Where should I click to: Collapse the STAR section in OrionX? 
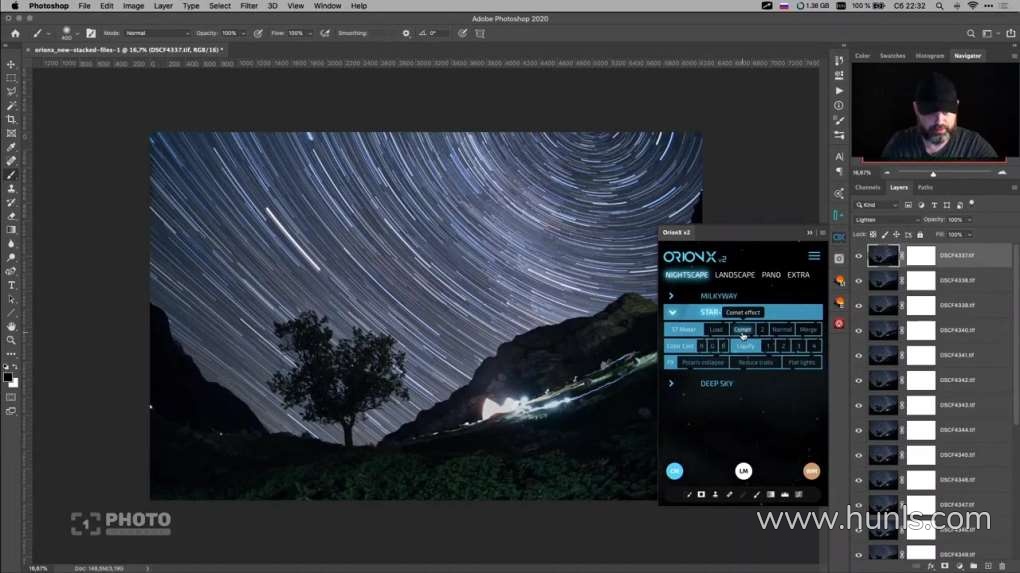[x=672, y=313]
